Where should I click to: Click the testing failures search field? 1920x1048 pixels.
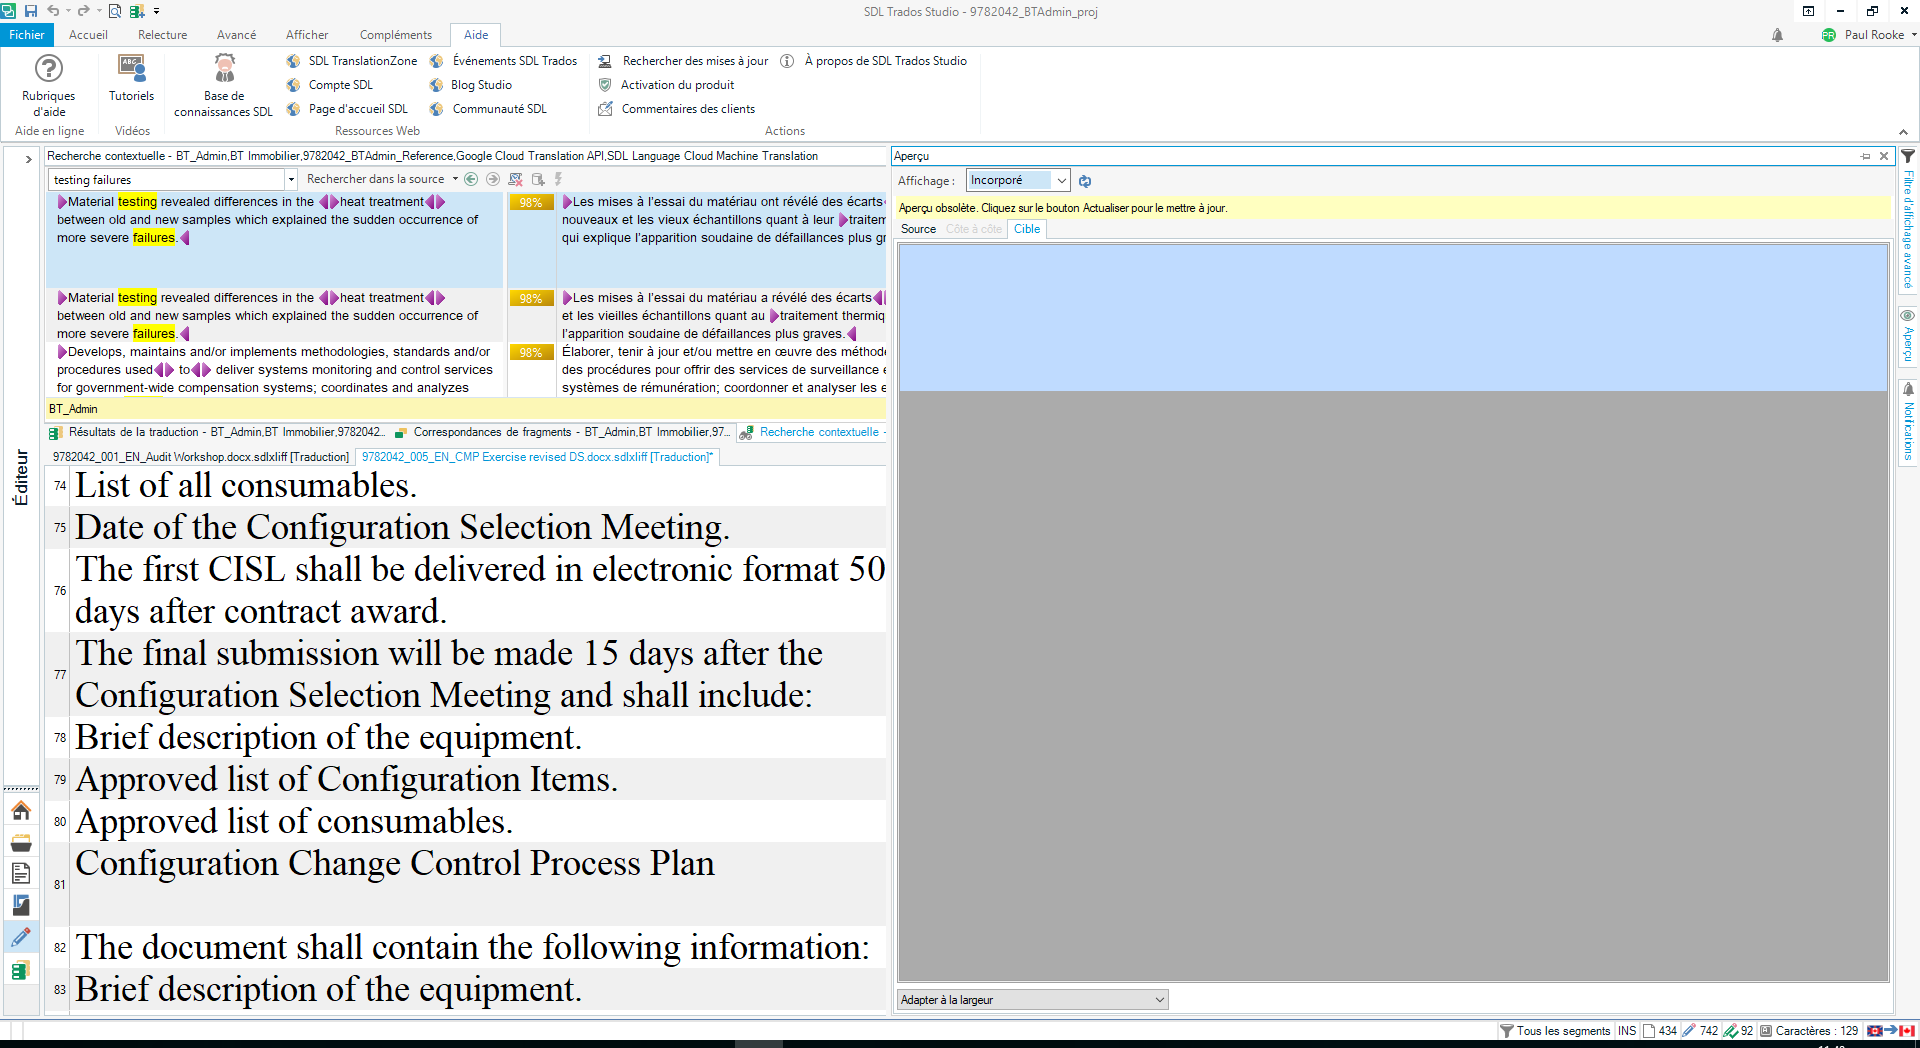pyautogui.click(x=167, y=180)
